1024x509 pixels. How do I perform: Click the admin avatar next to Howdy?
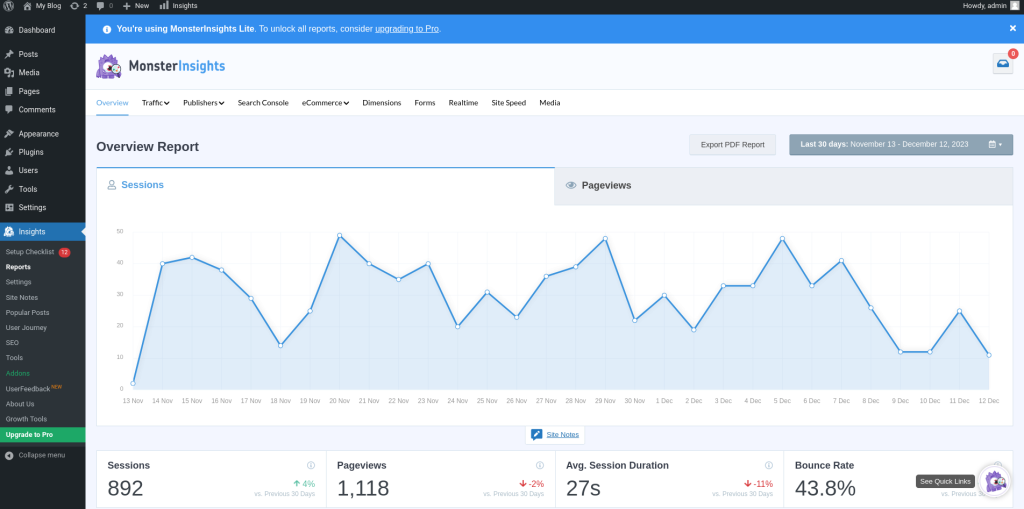(1014, 6)
